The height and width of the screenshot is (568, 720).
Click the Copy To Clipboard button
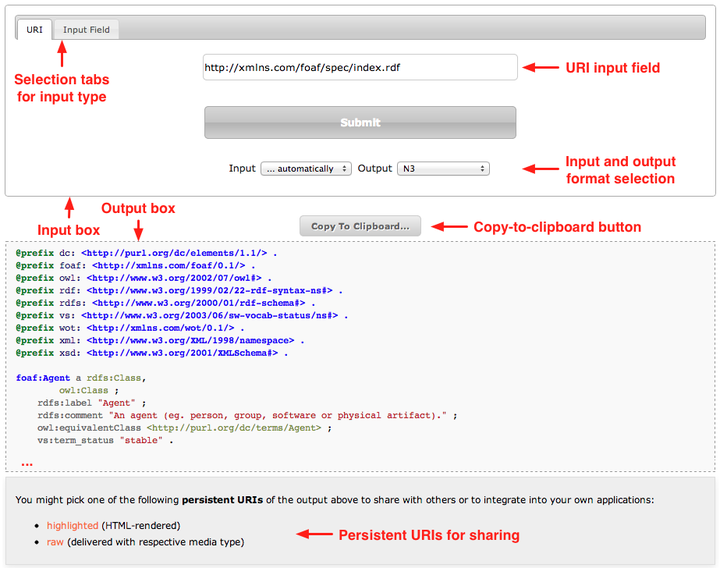tap(360, 226)
